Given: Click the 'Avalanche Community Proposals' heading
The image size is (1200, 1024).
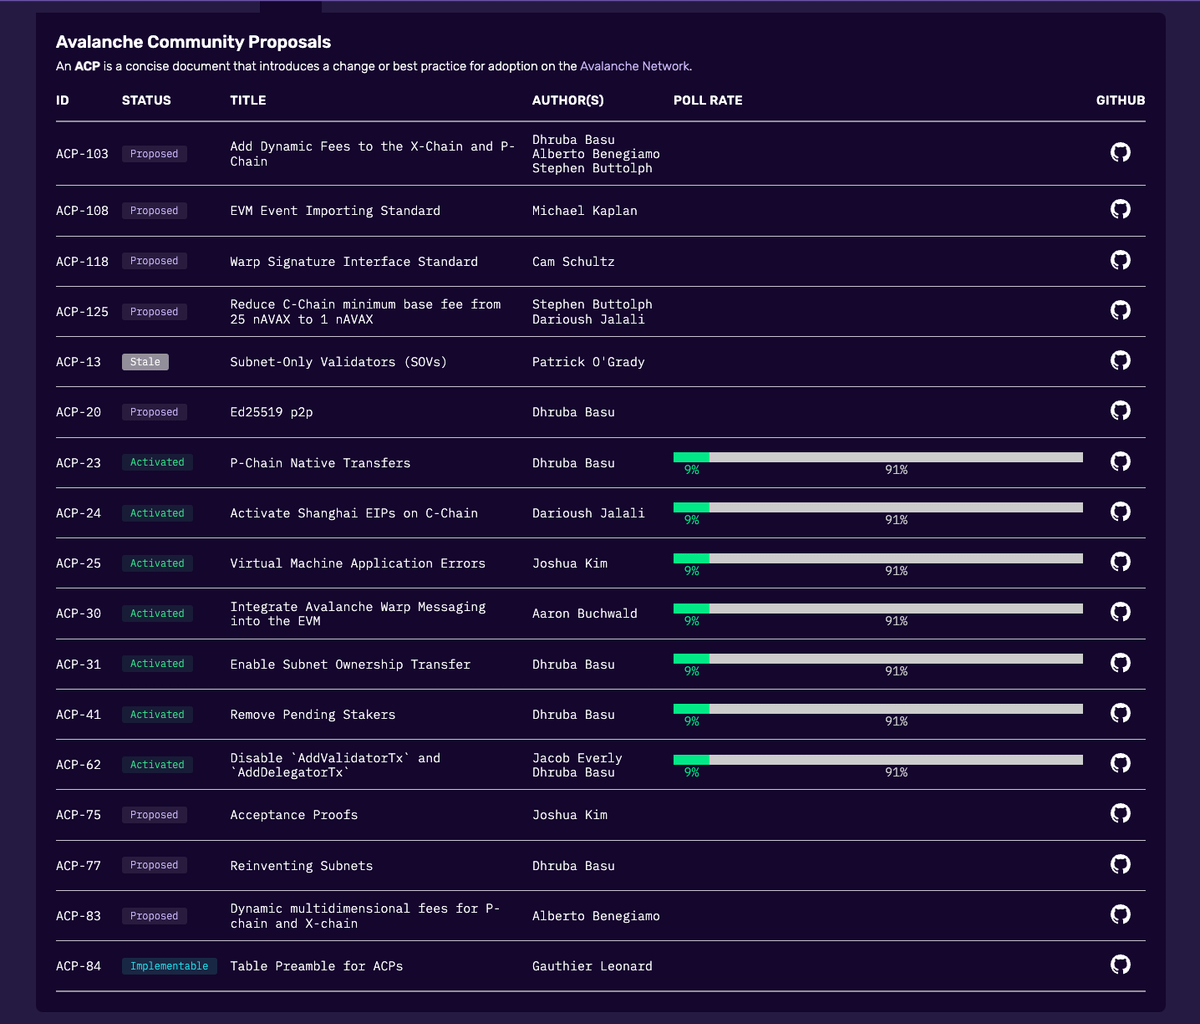Looking at the screenshot, I should 193,42.
